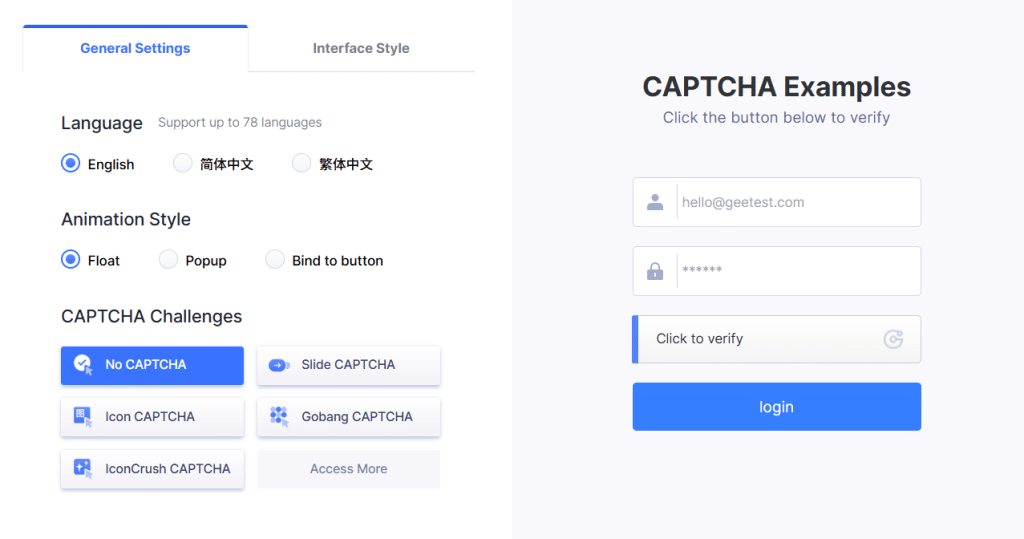Click the IconCrush CAPTCHA sparkle icon
This screenshot has width=1024, height=539.
pyautogui.click(x=83, y=468)
